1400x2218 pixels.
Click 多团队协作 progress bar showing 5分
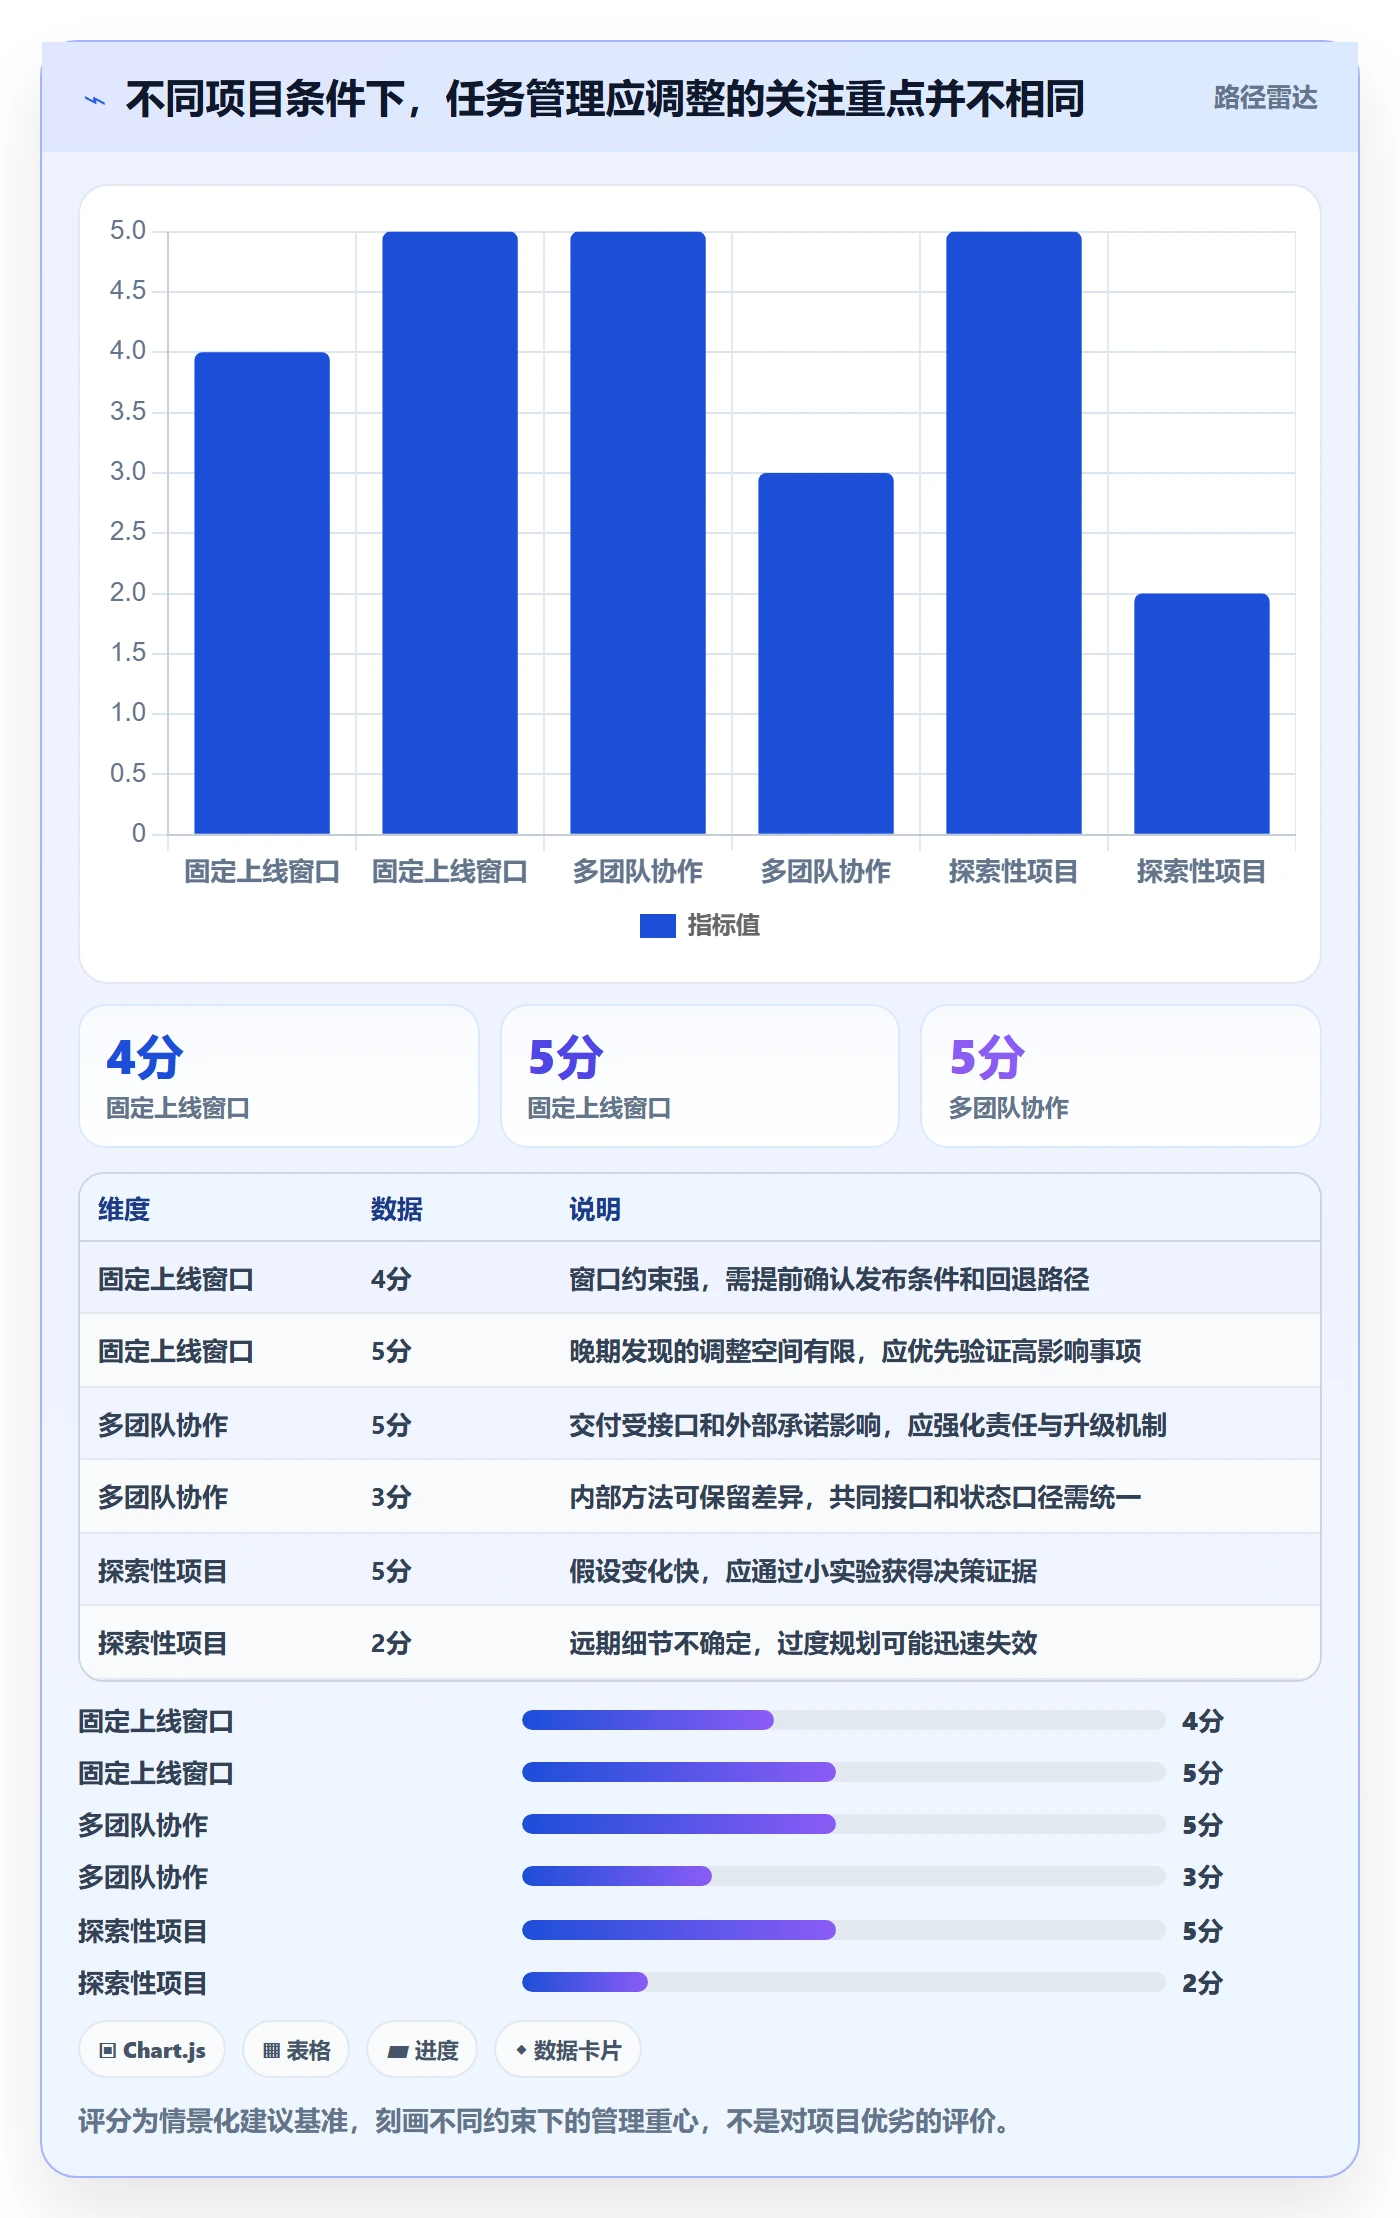[844, 1824]
